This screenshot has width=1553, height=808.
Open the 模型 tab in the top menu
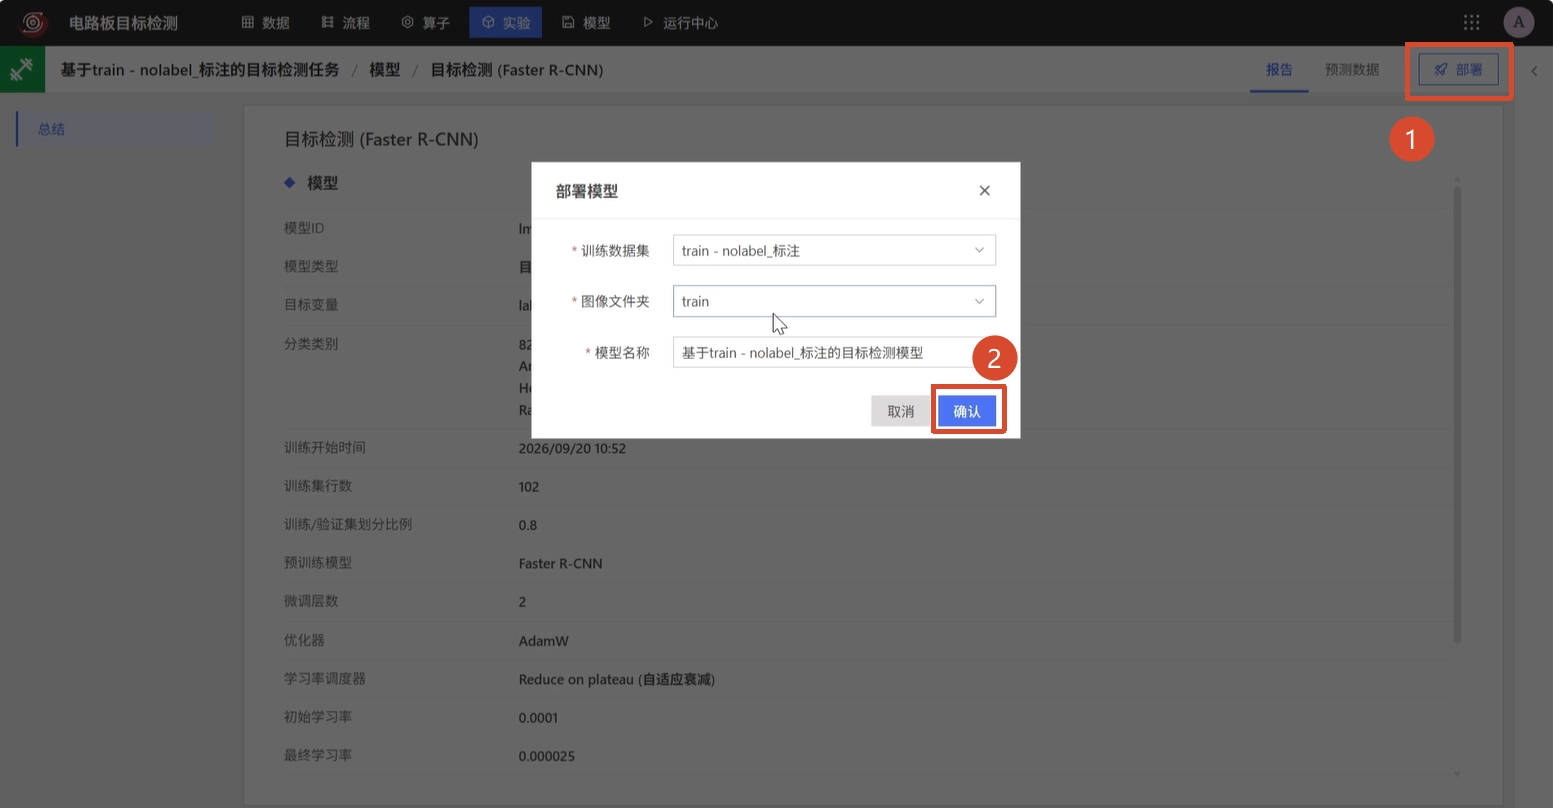click(x=586, y=22)
